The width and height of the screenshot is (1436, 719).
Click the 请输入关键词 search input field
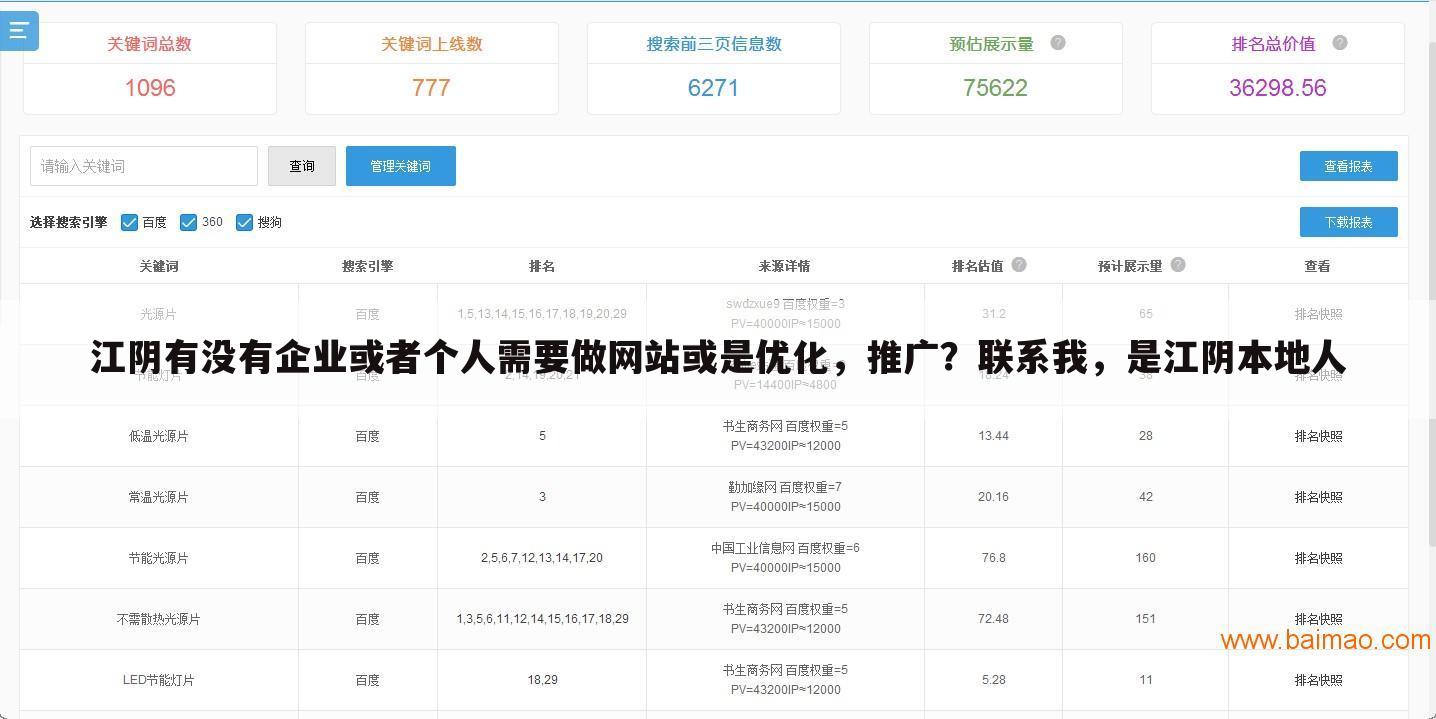click(143, 166)
